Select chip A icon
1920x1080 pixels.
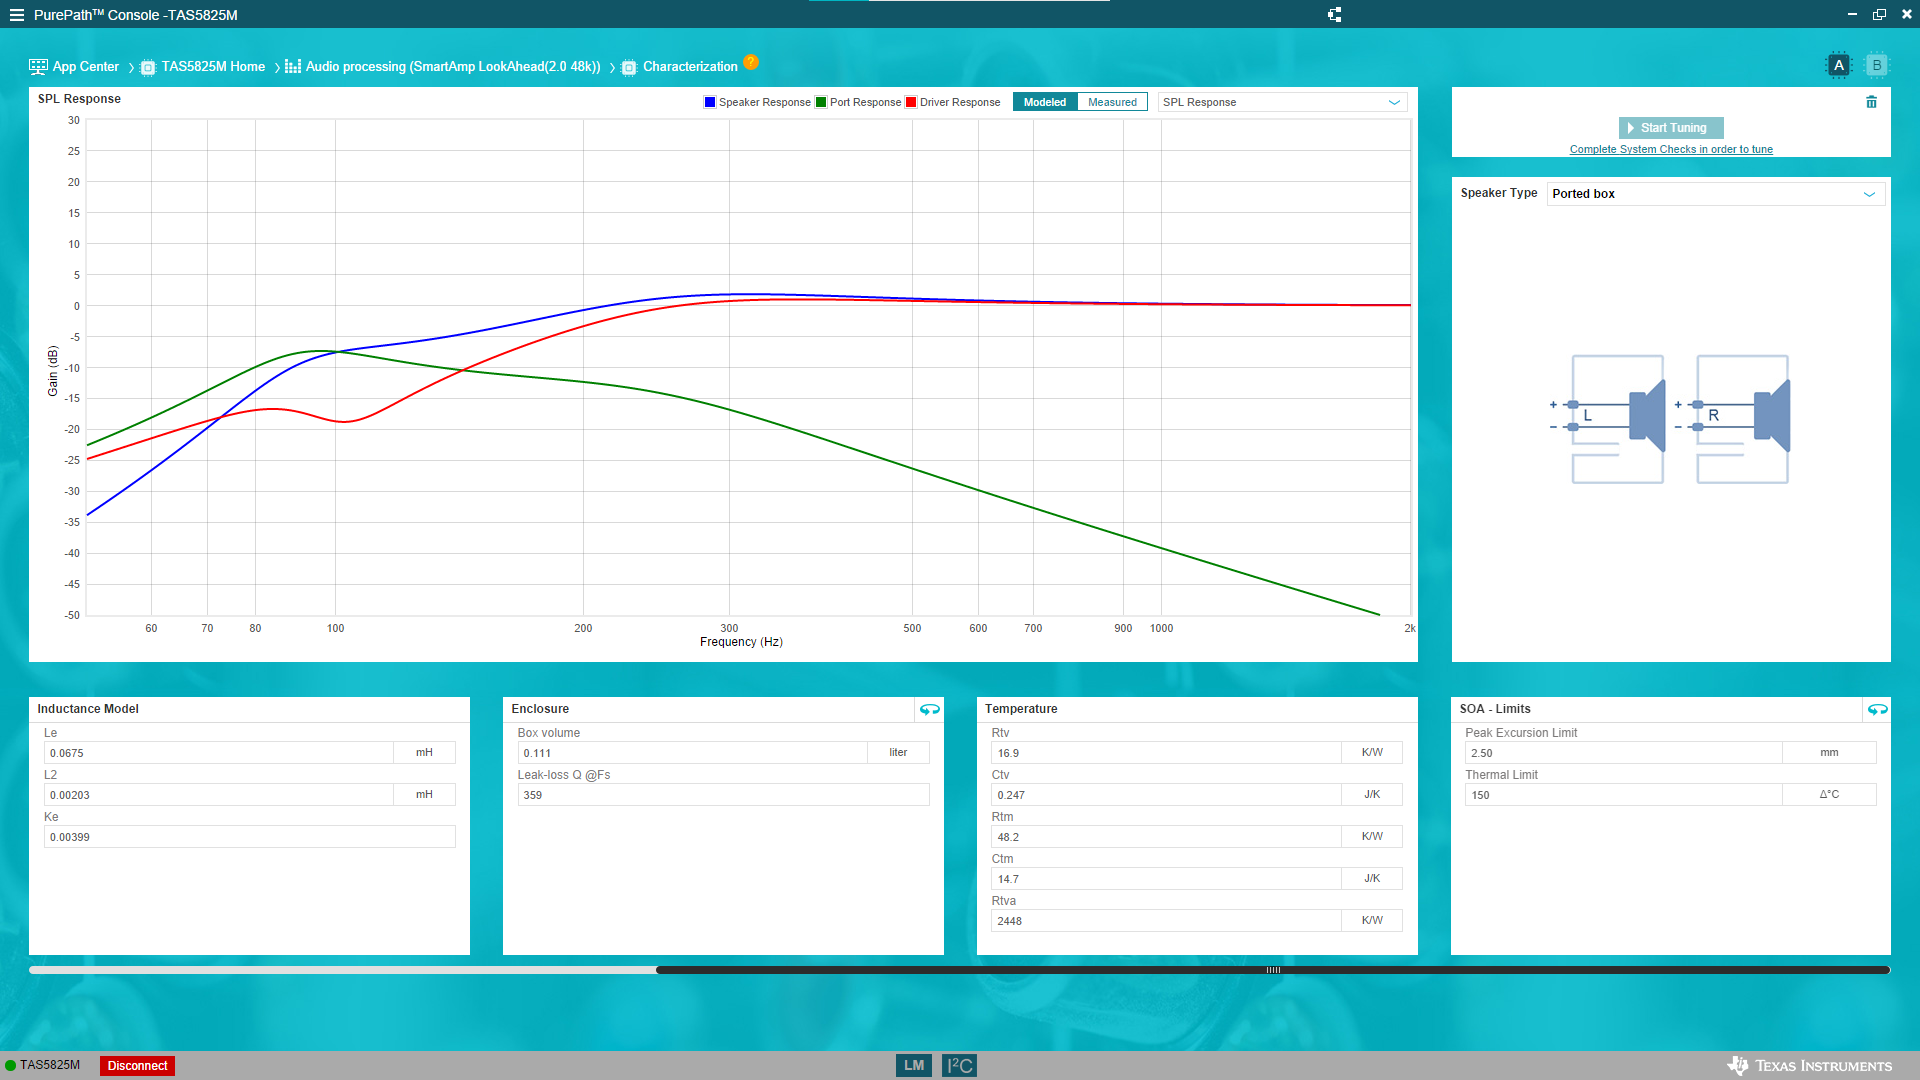point(1838,65)
